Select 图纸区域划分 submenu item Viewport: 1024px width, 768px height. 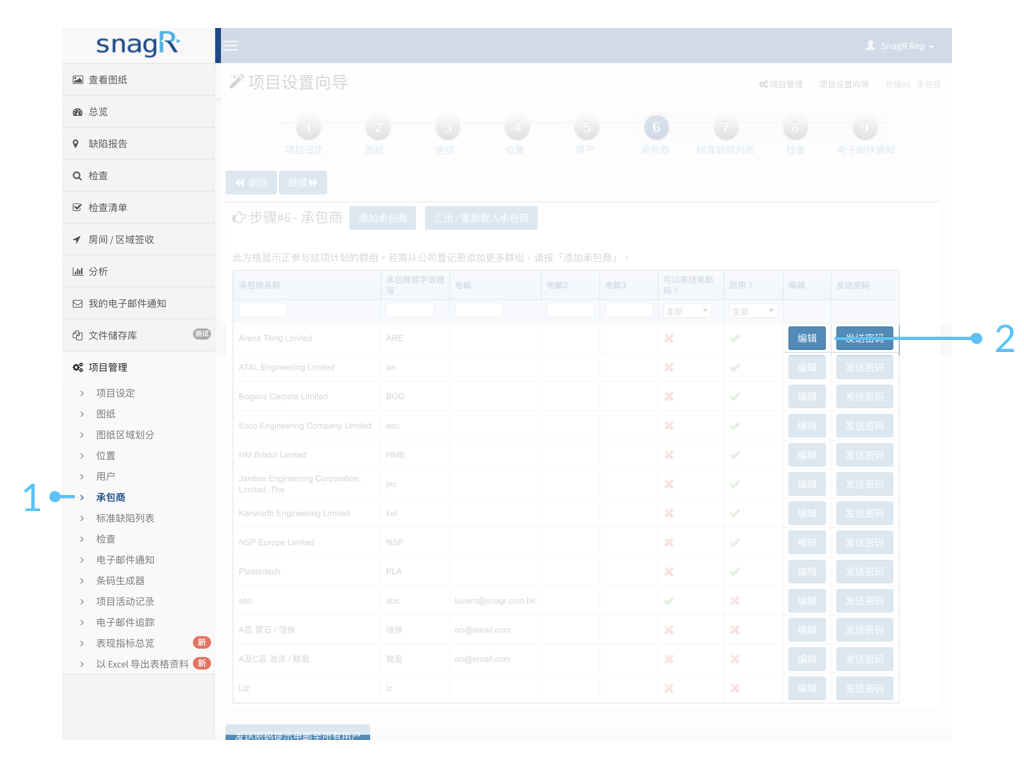tap(125, 435)
